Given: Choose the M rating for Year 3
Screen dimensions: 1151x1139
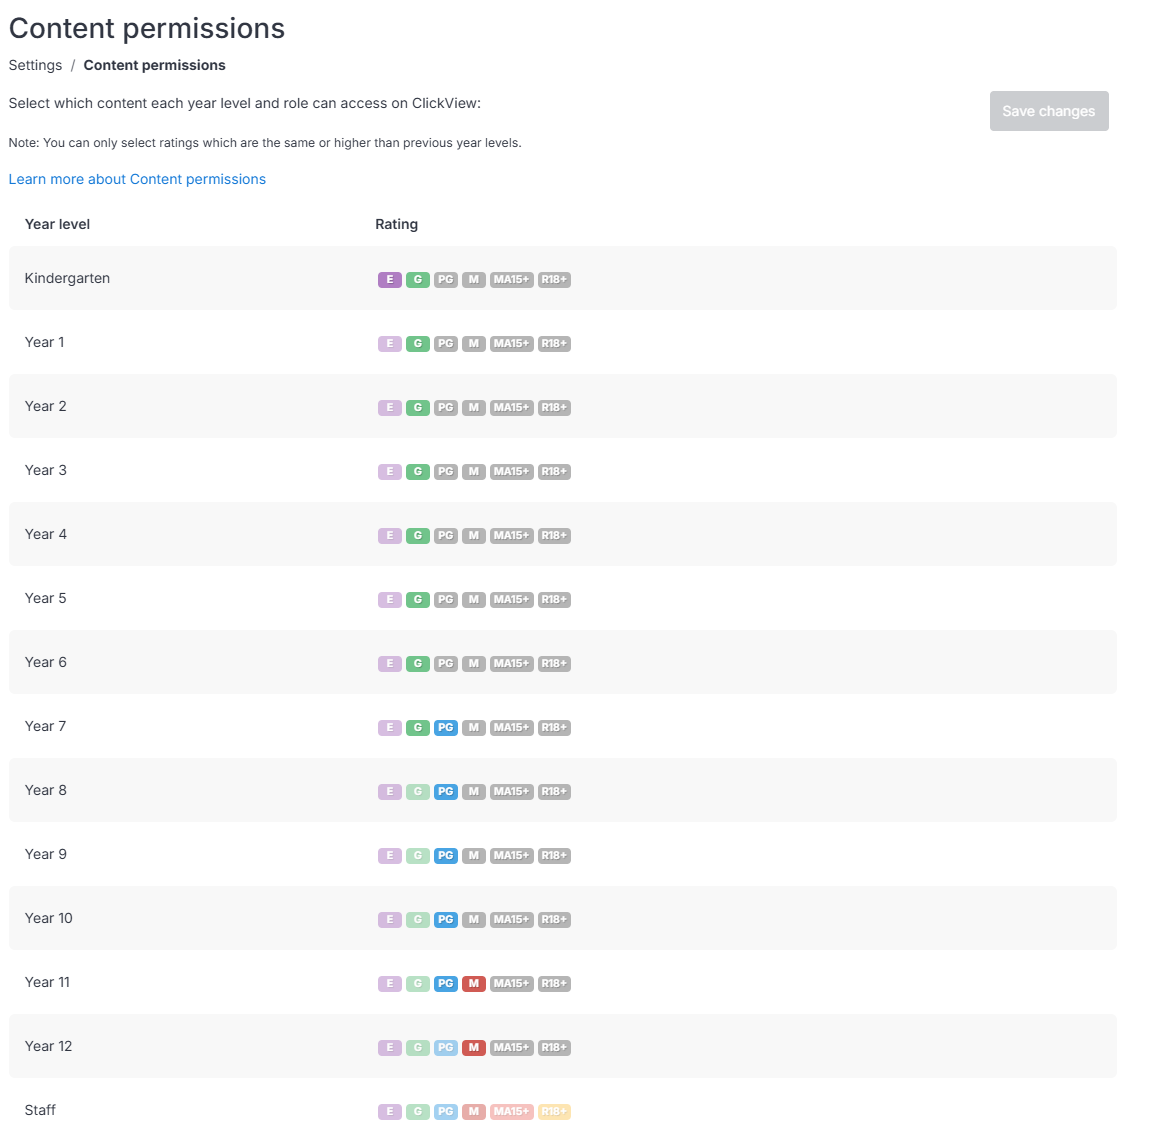Looking at the screenshot, I should (x=473, y=471).
